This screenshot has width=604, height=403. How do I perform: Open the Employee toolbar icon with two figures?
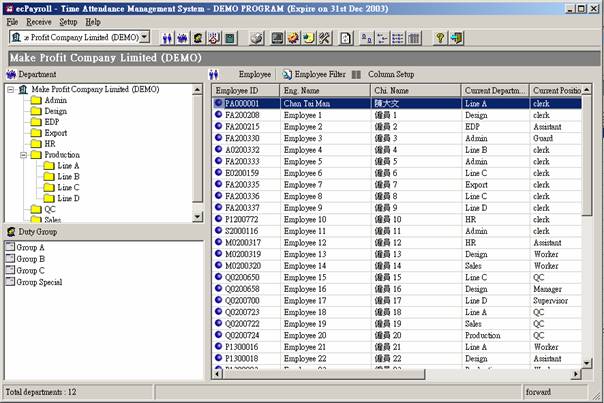pos(167,38)
